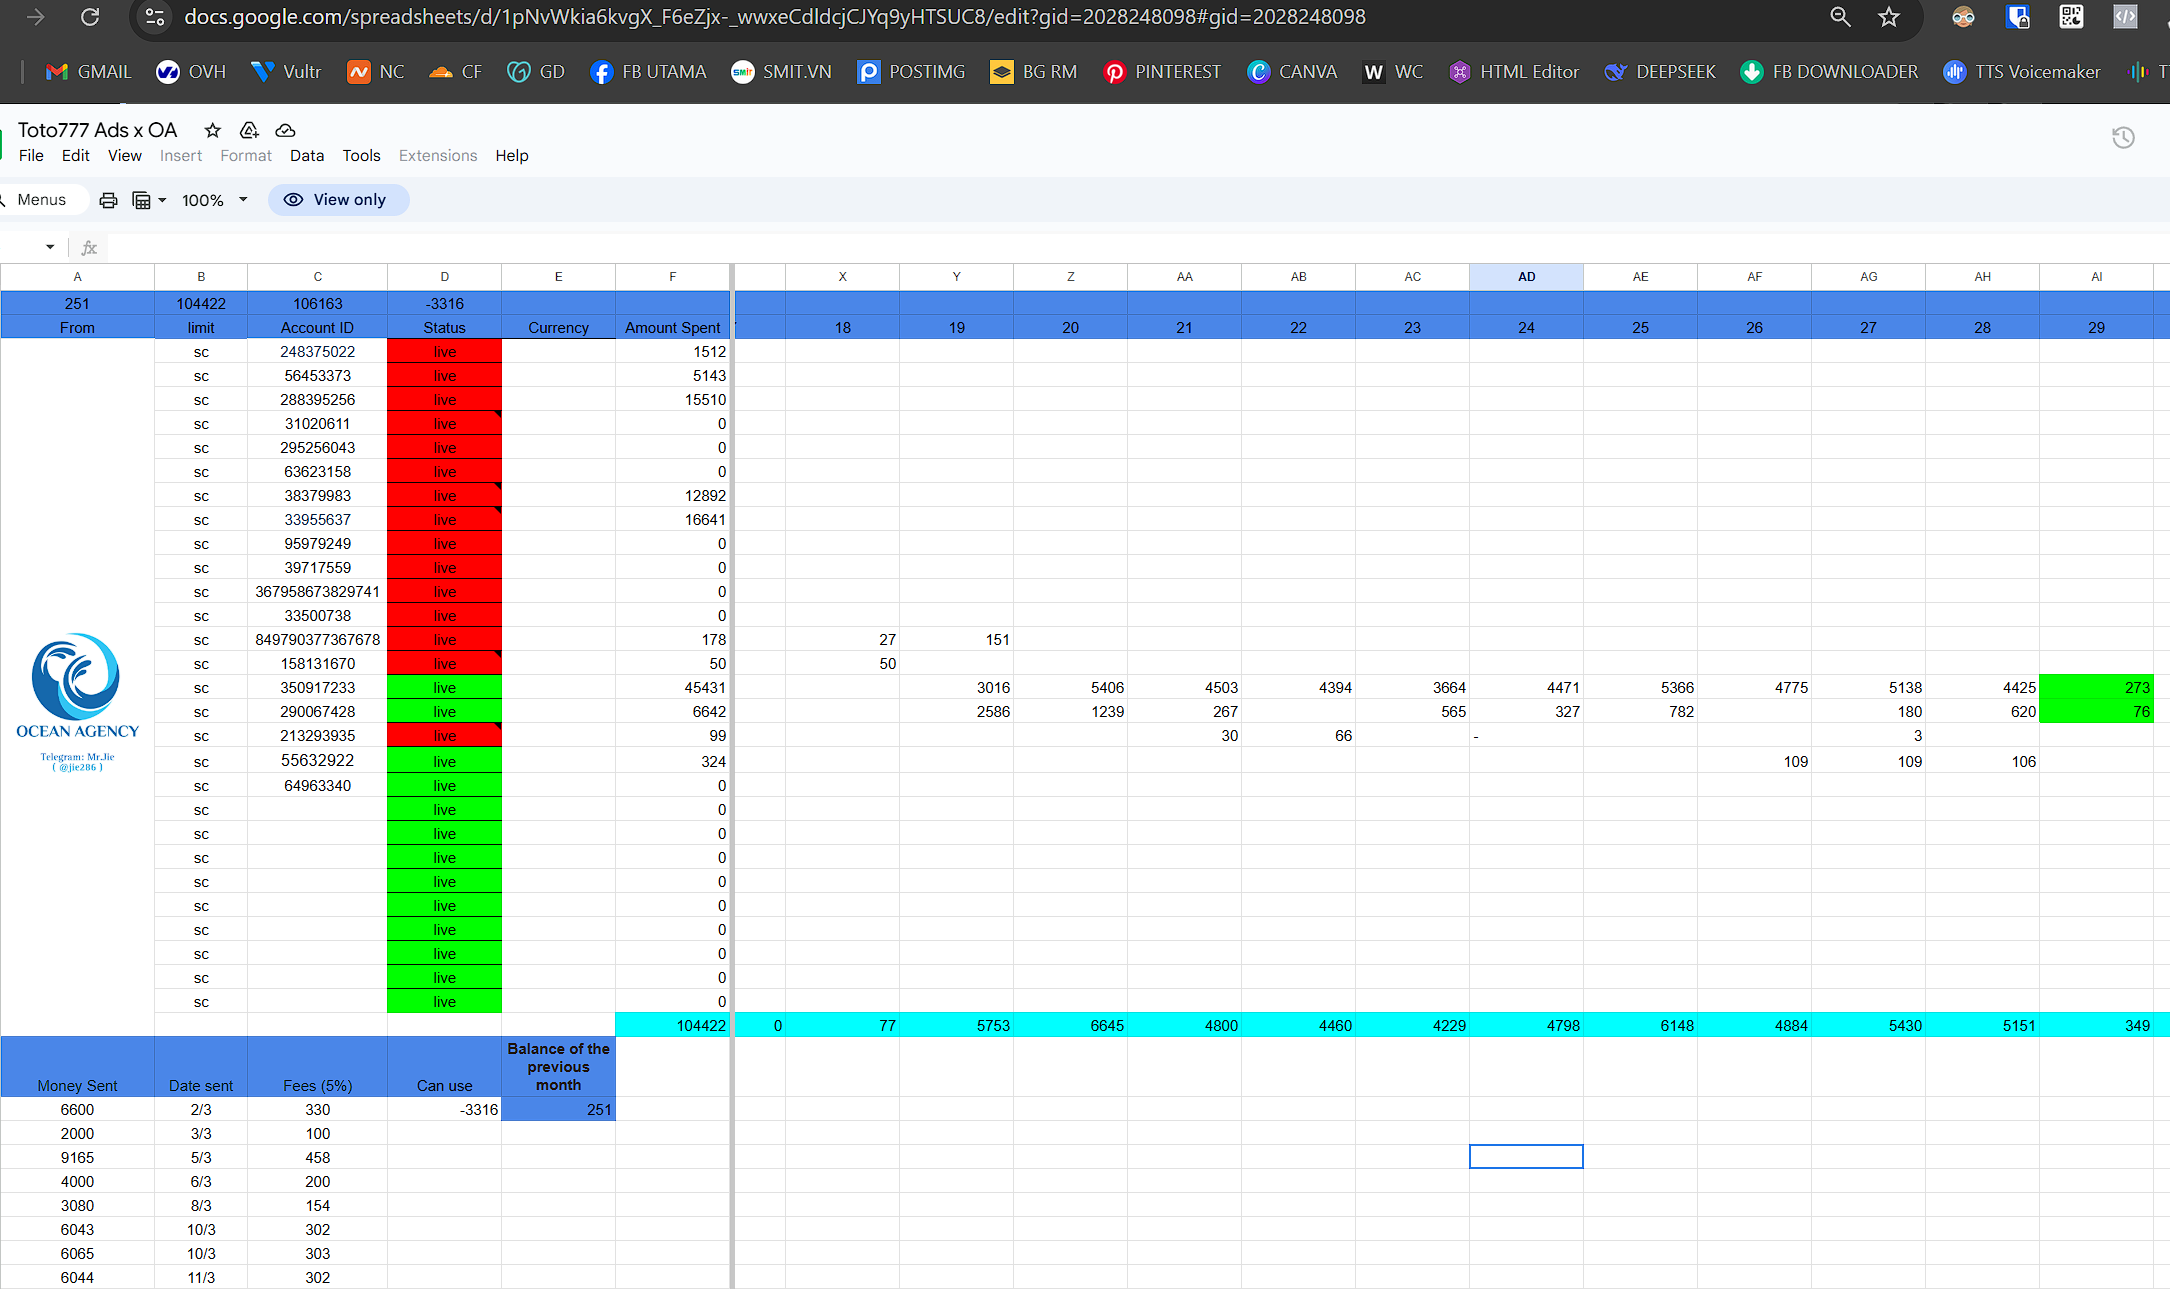Image resolution: width=2170 pixels, height=1289 pixels.
Task: Open the Tools menu
Action: point(361,156)
